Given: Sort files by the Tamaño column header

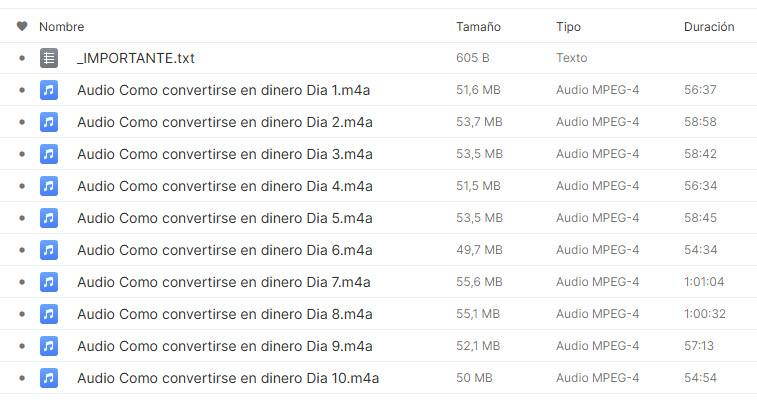Looking at the screenshot, I should point(478,27).
